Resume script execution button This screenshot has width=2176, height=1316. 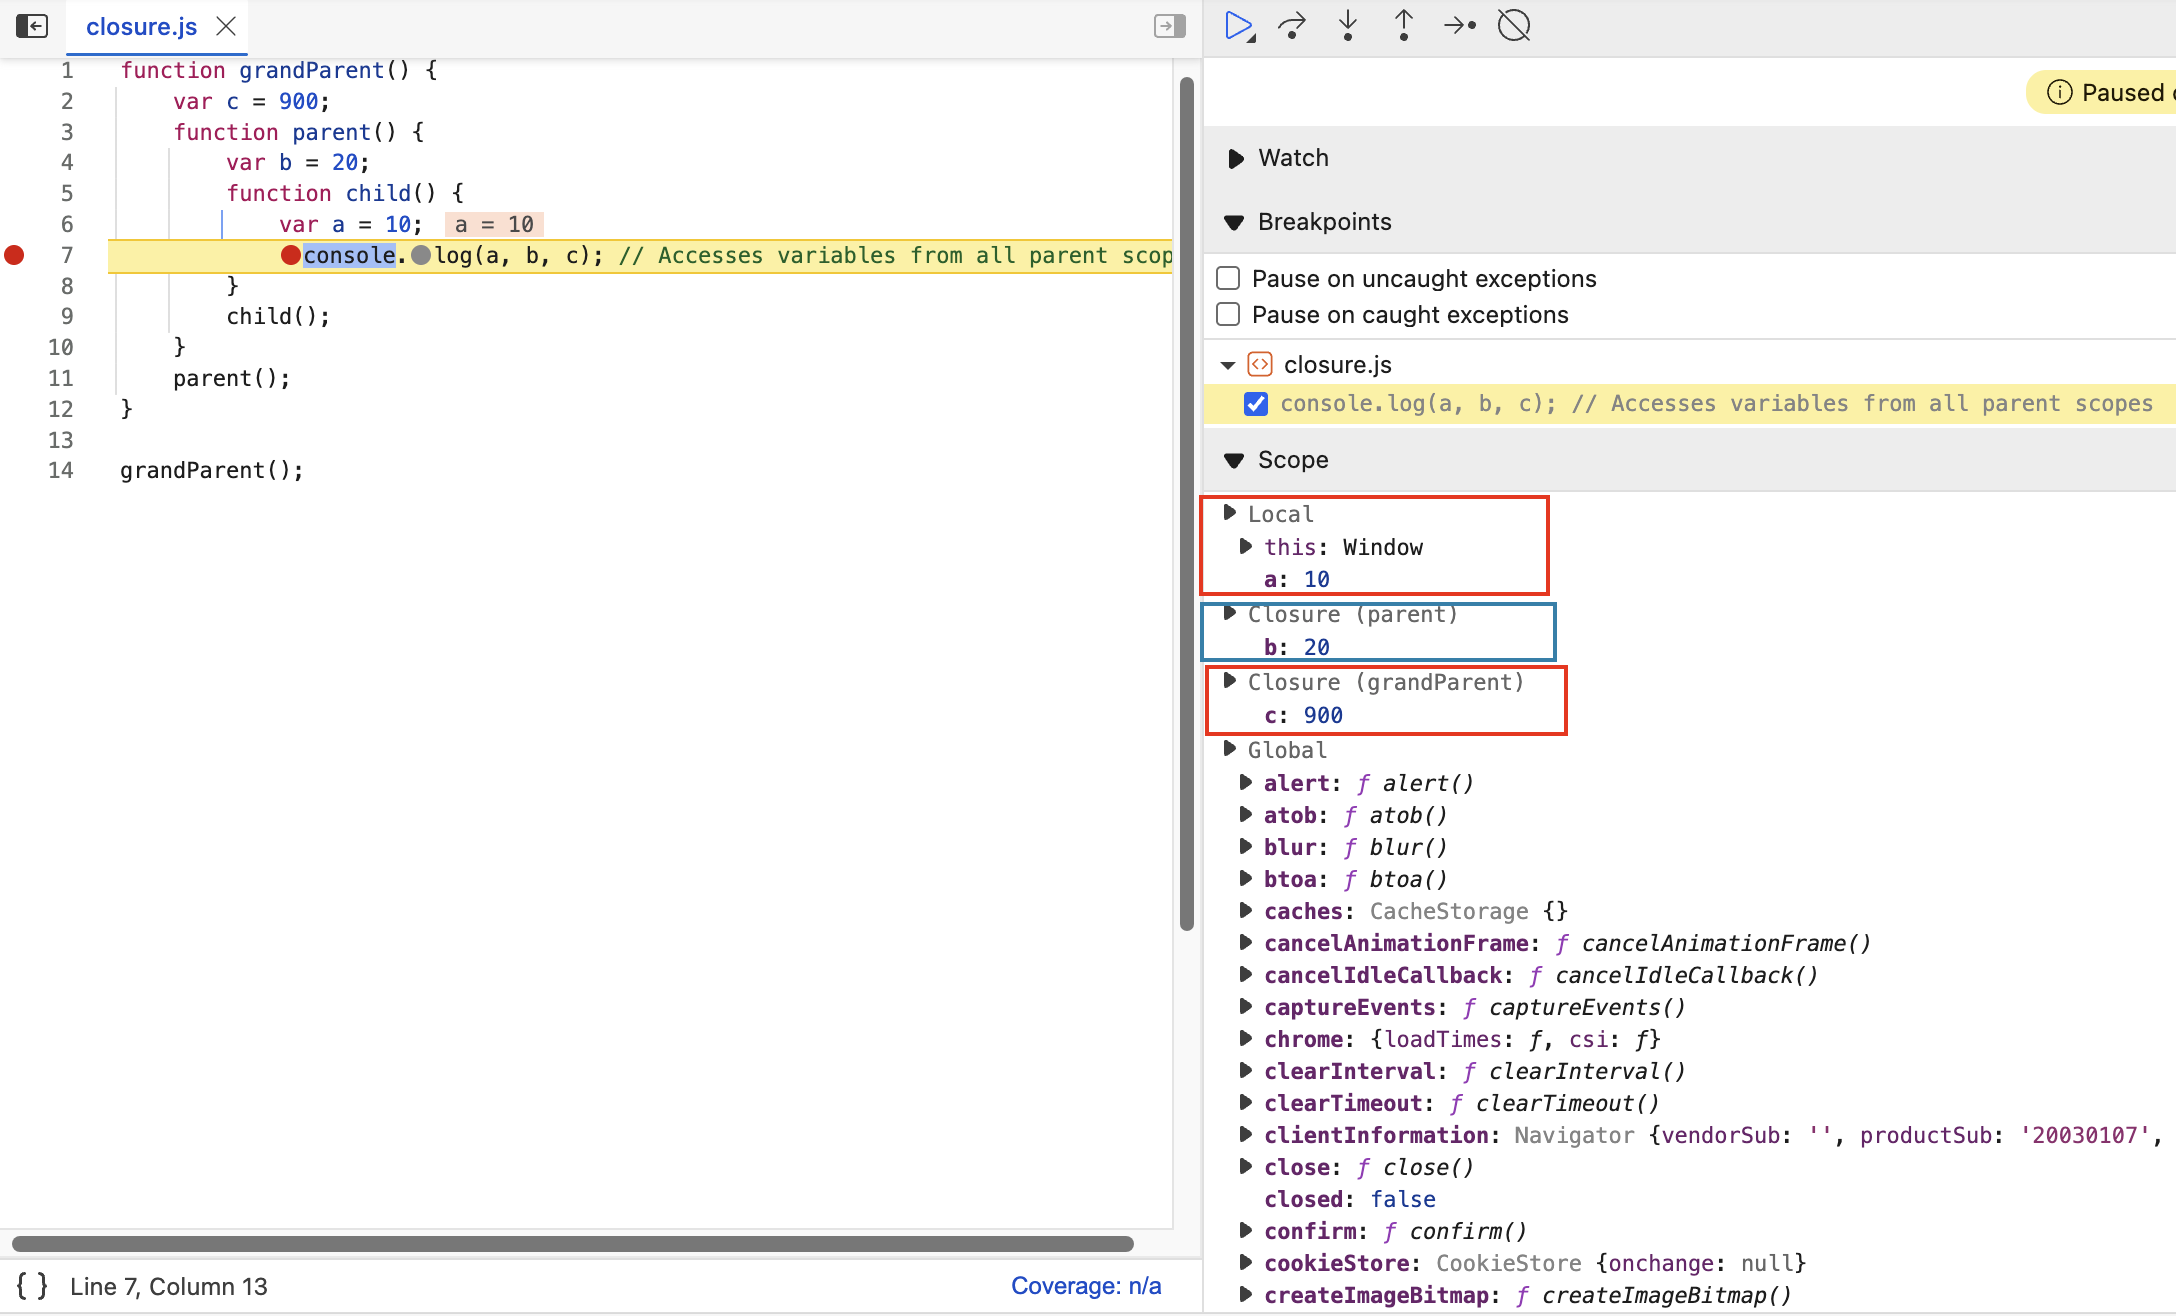[x=1239, y=26]
